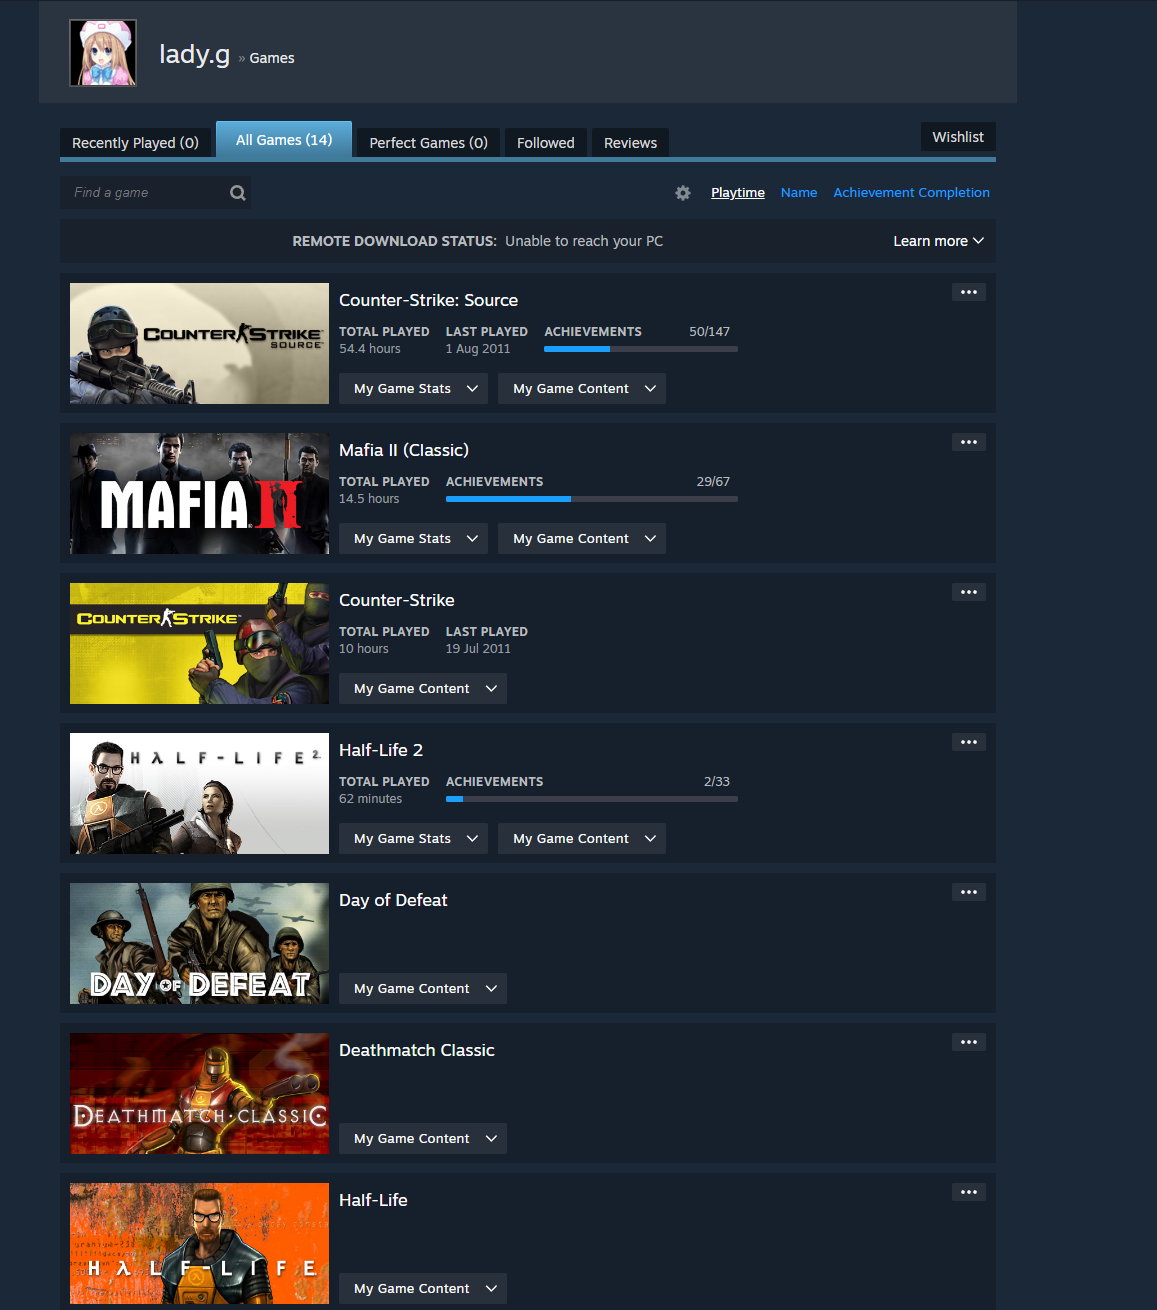Go to the Wishlist tab

pyautogui.click(x=958, y=137)
